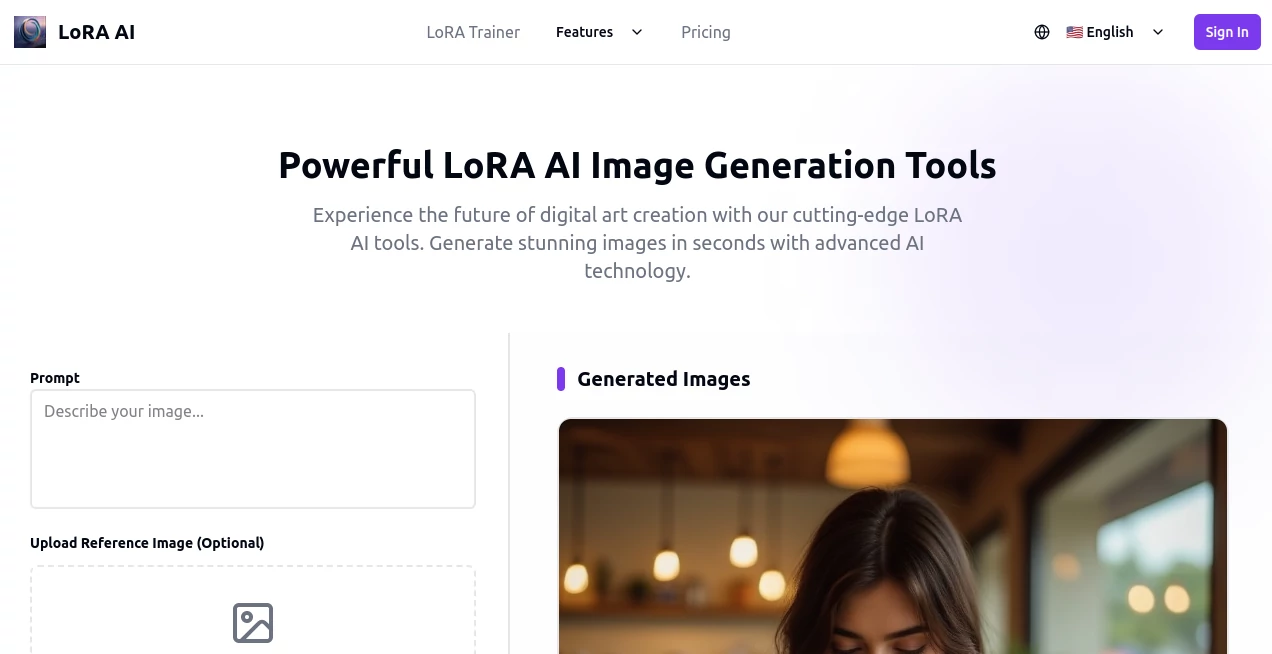Viewport: 1272px width, 654px height.
Task: Click the purple accent bar beside Generated Images
Action: [x=562, y=378]
